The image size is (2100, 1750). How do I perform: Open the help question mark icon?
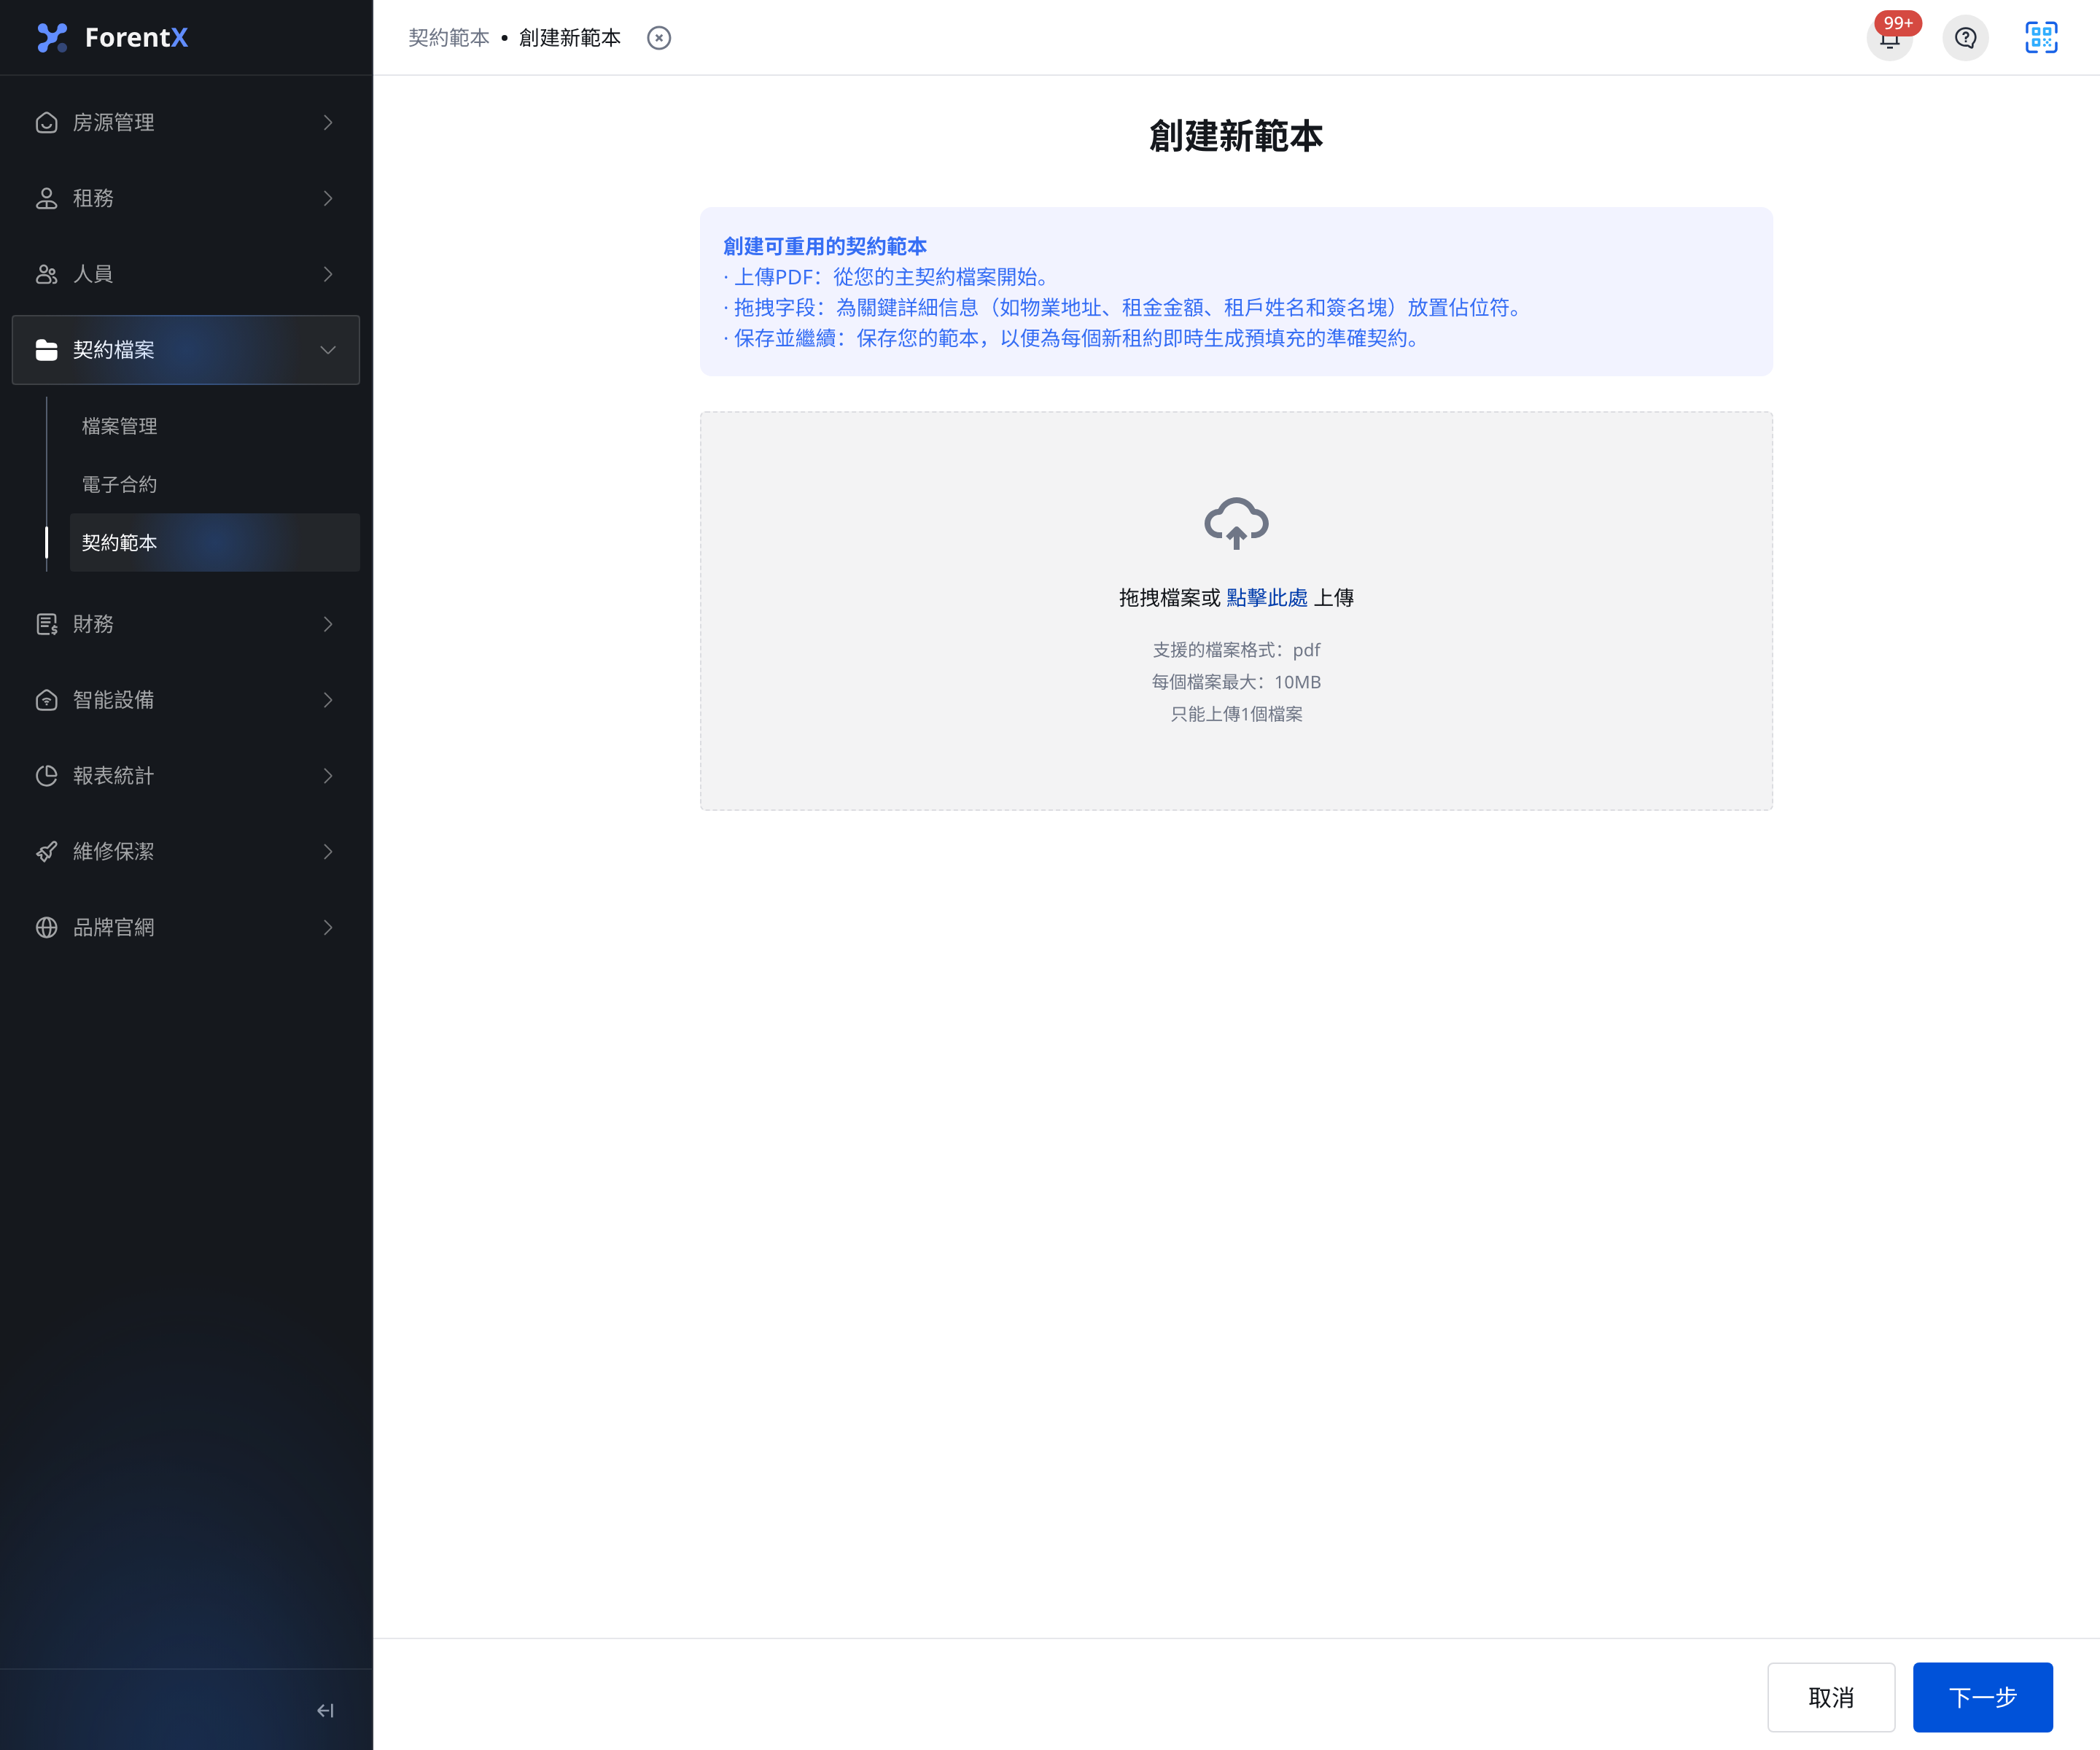click(x=1965, y=38)
